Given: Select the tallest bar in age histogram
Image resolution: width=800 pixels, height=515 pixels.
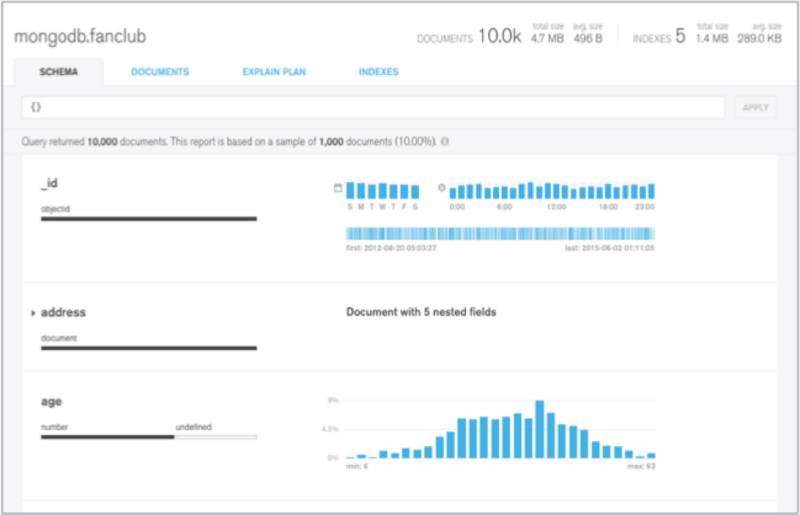Looking at the screenshot, I should click(539, 429).
